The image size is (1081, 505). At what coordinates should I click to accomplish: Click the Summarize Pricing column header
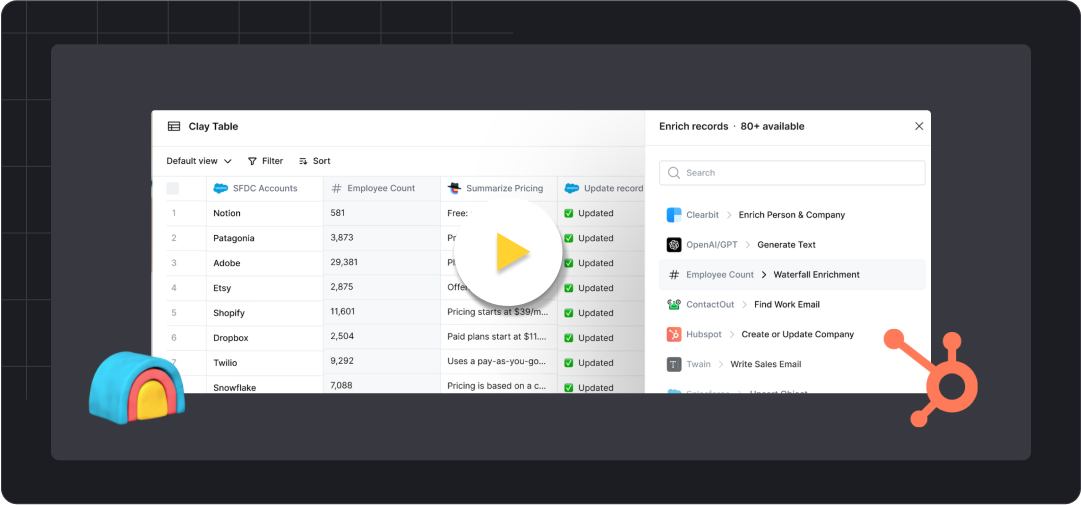click(498, 188)
